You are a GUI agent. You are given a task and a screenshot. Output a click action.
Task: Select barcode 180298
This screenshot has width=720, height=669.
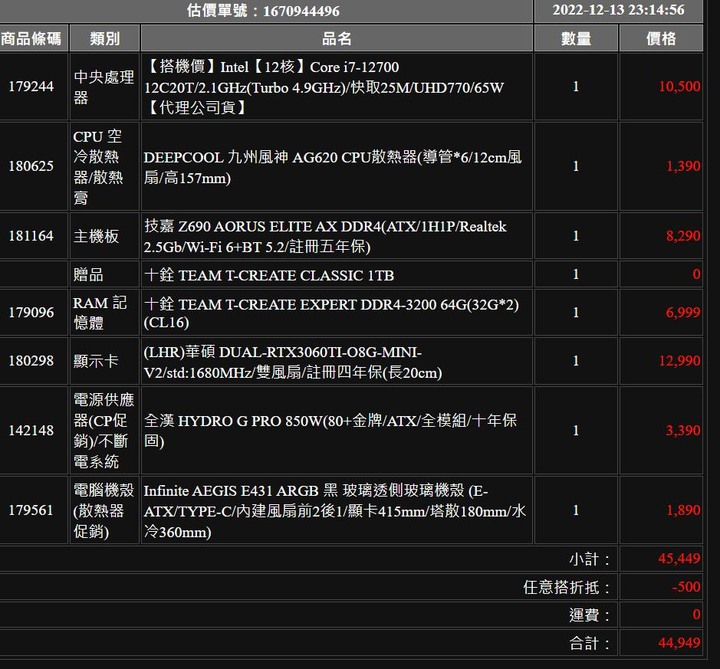(31, 361)
